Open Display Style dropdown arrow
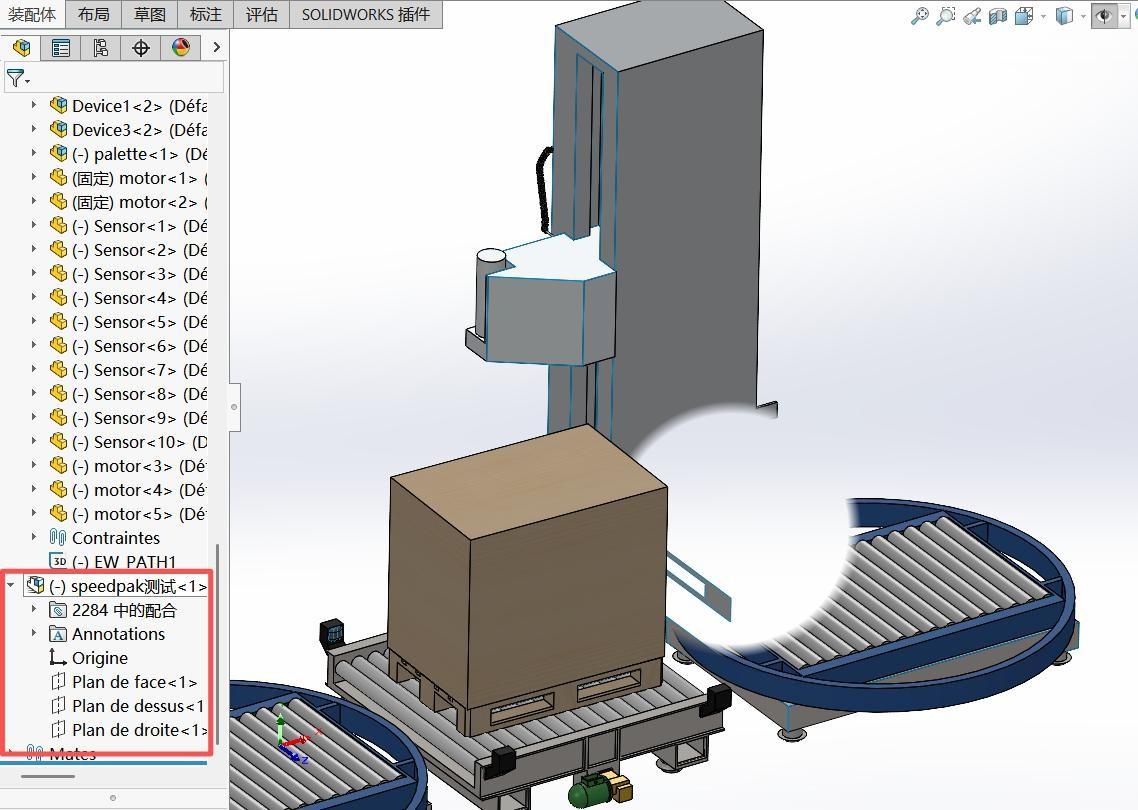Screen dimensions: 1138x810 click(x=1082, y=17)
